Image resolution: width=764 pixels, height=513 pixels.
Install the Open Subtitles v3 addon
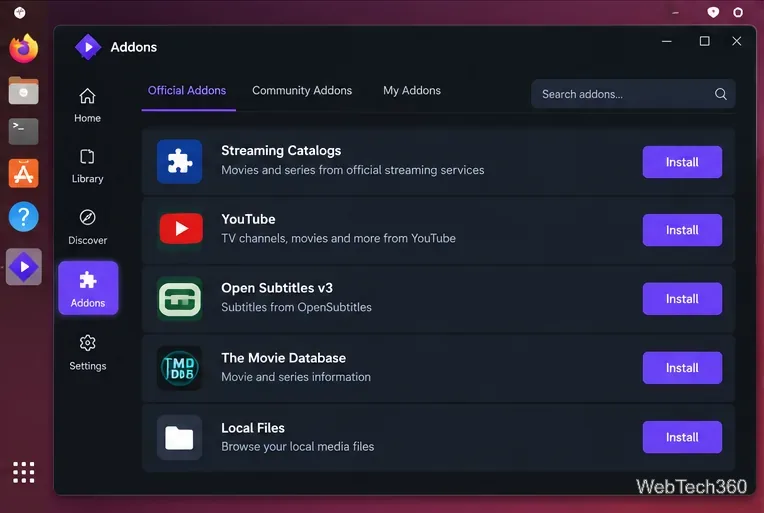pyautogui.click(x=682, y=299)
